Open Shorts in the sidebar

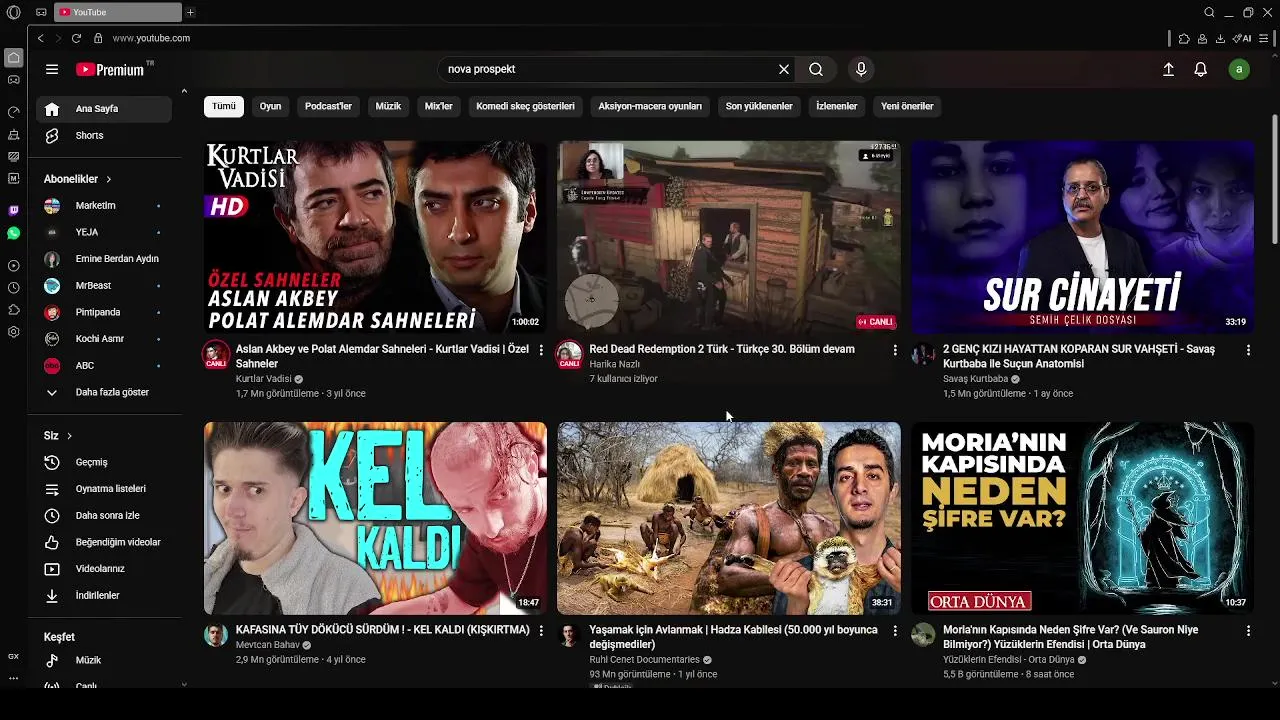pos(104,136)
